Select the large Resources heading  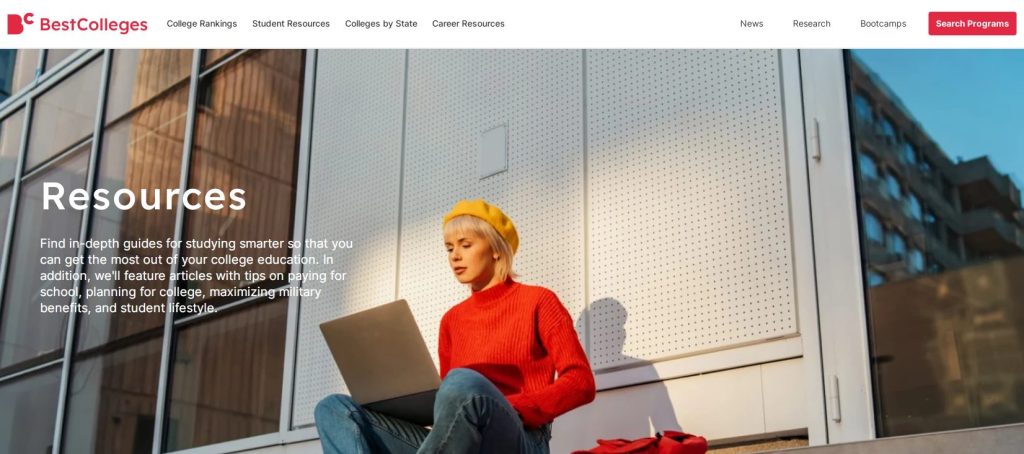coord(144,195)
